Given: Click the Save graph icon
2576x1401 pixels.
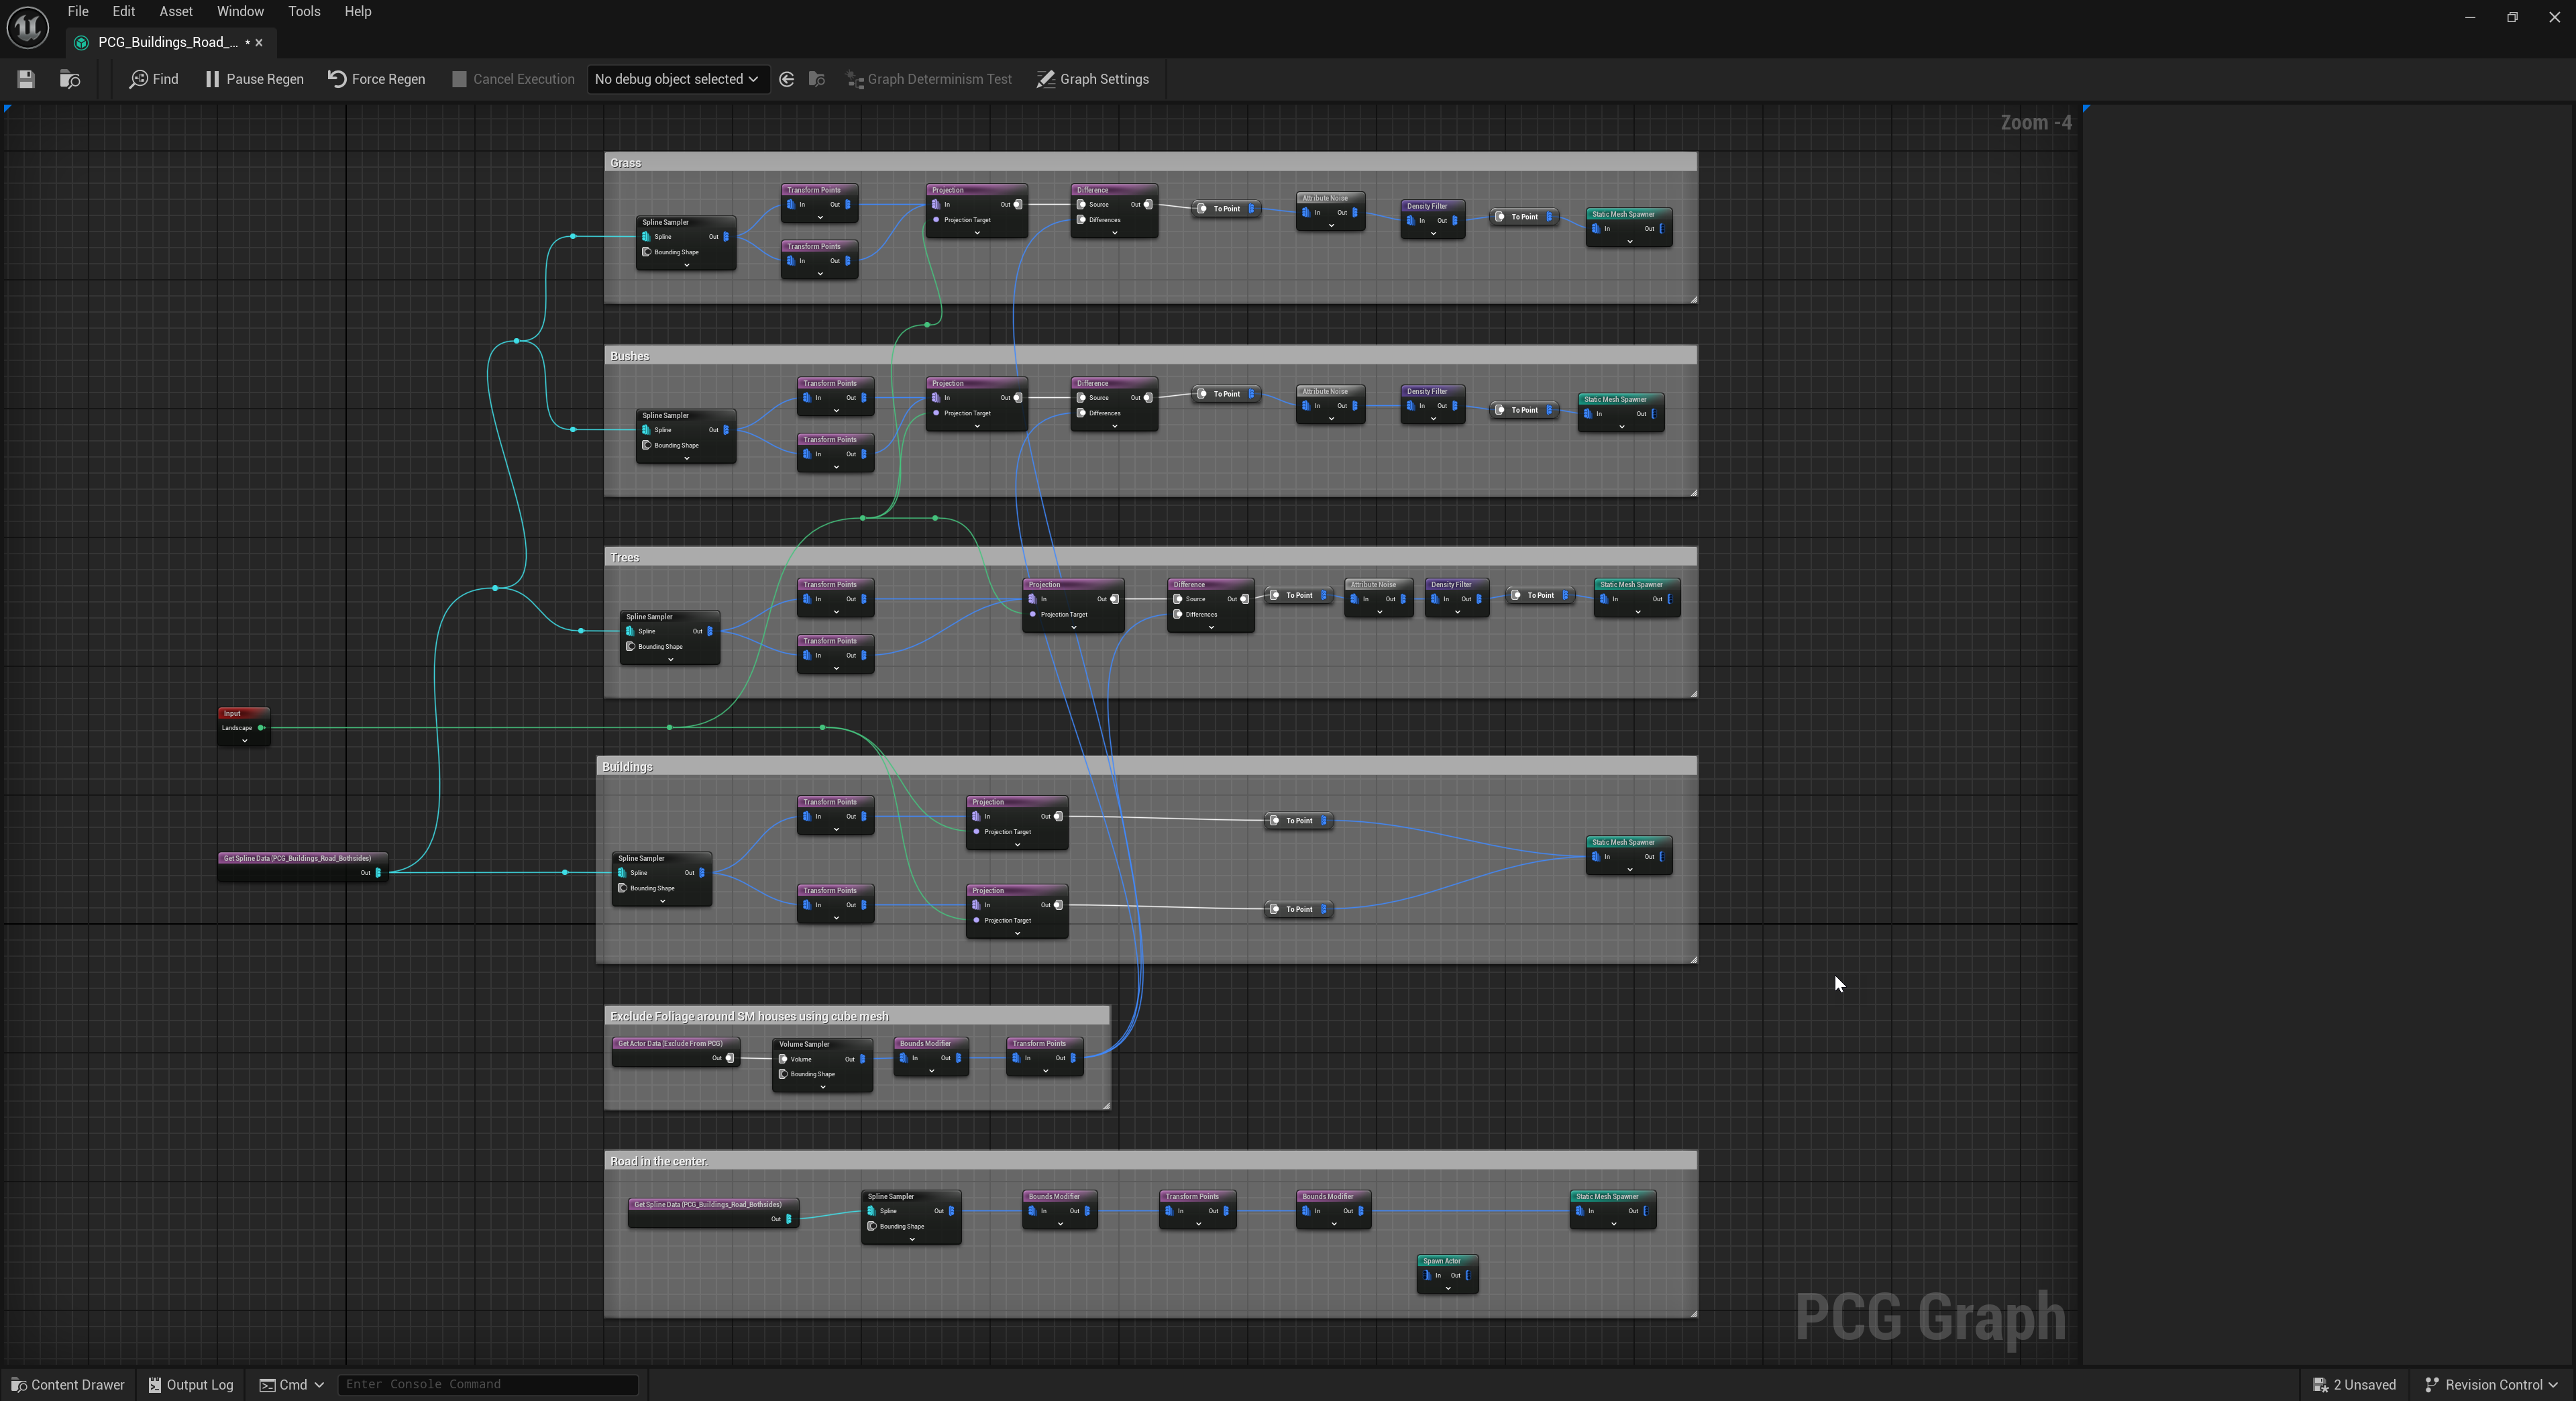Looking at the screenshot, I should [x=25, y=79].
